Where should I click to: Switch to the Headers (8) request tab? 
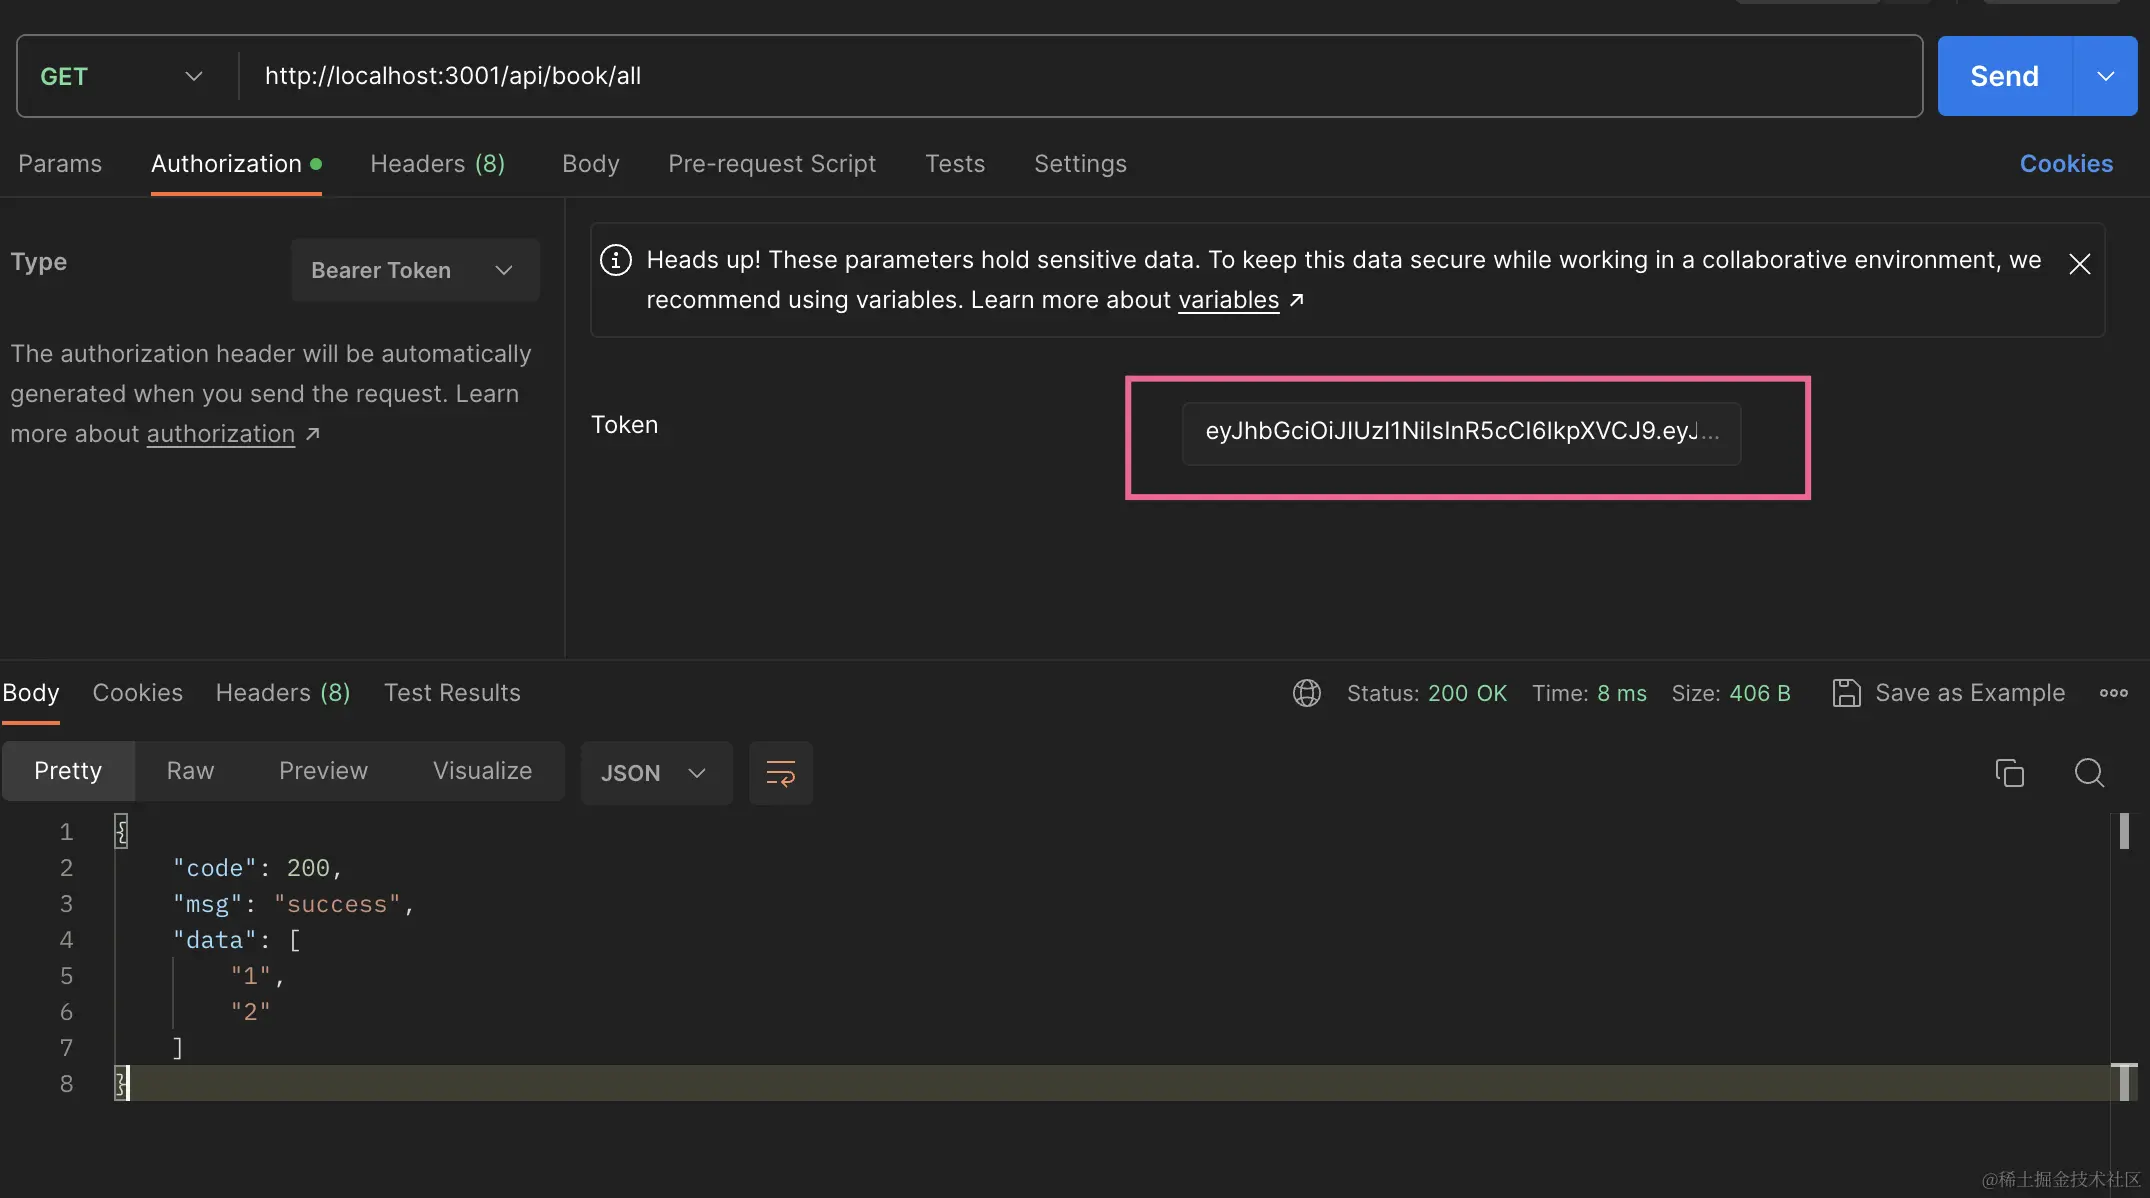pos(437,164)
